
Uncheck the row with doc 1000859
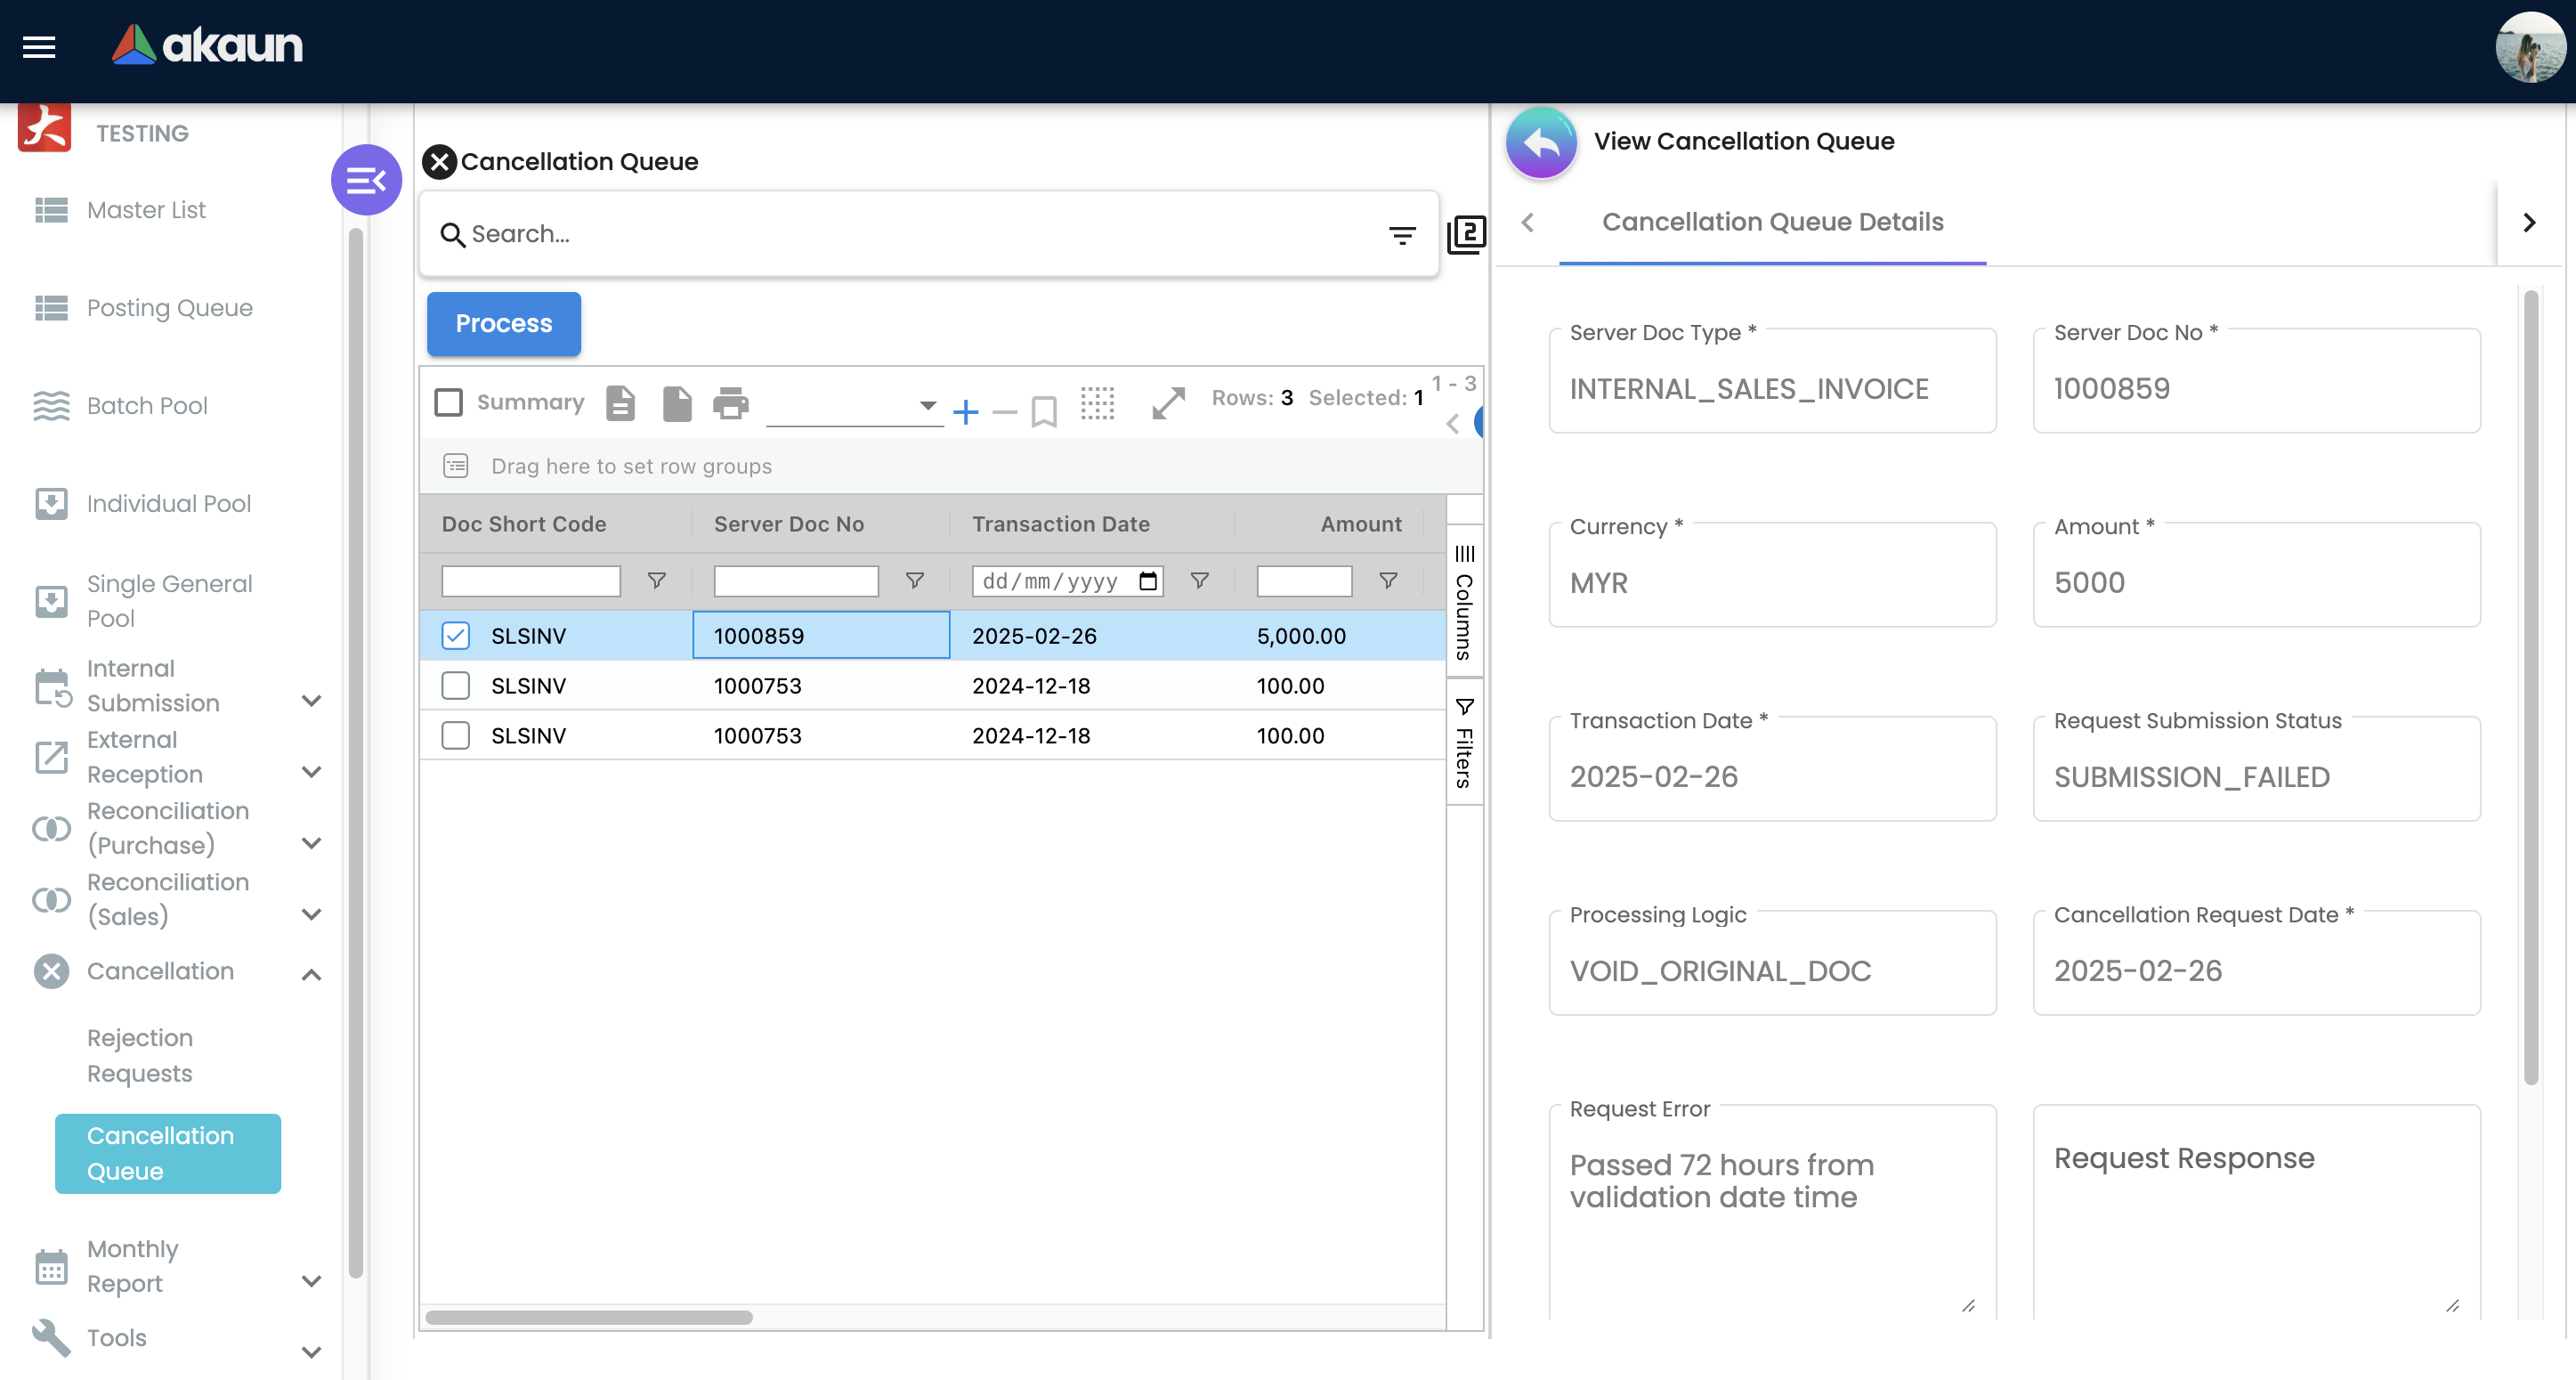tap(456, 635)
